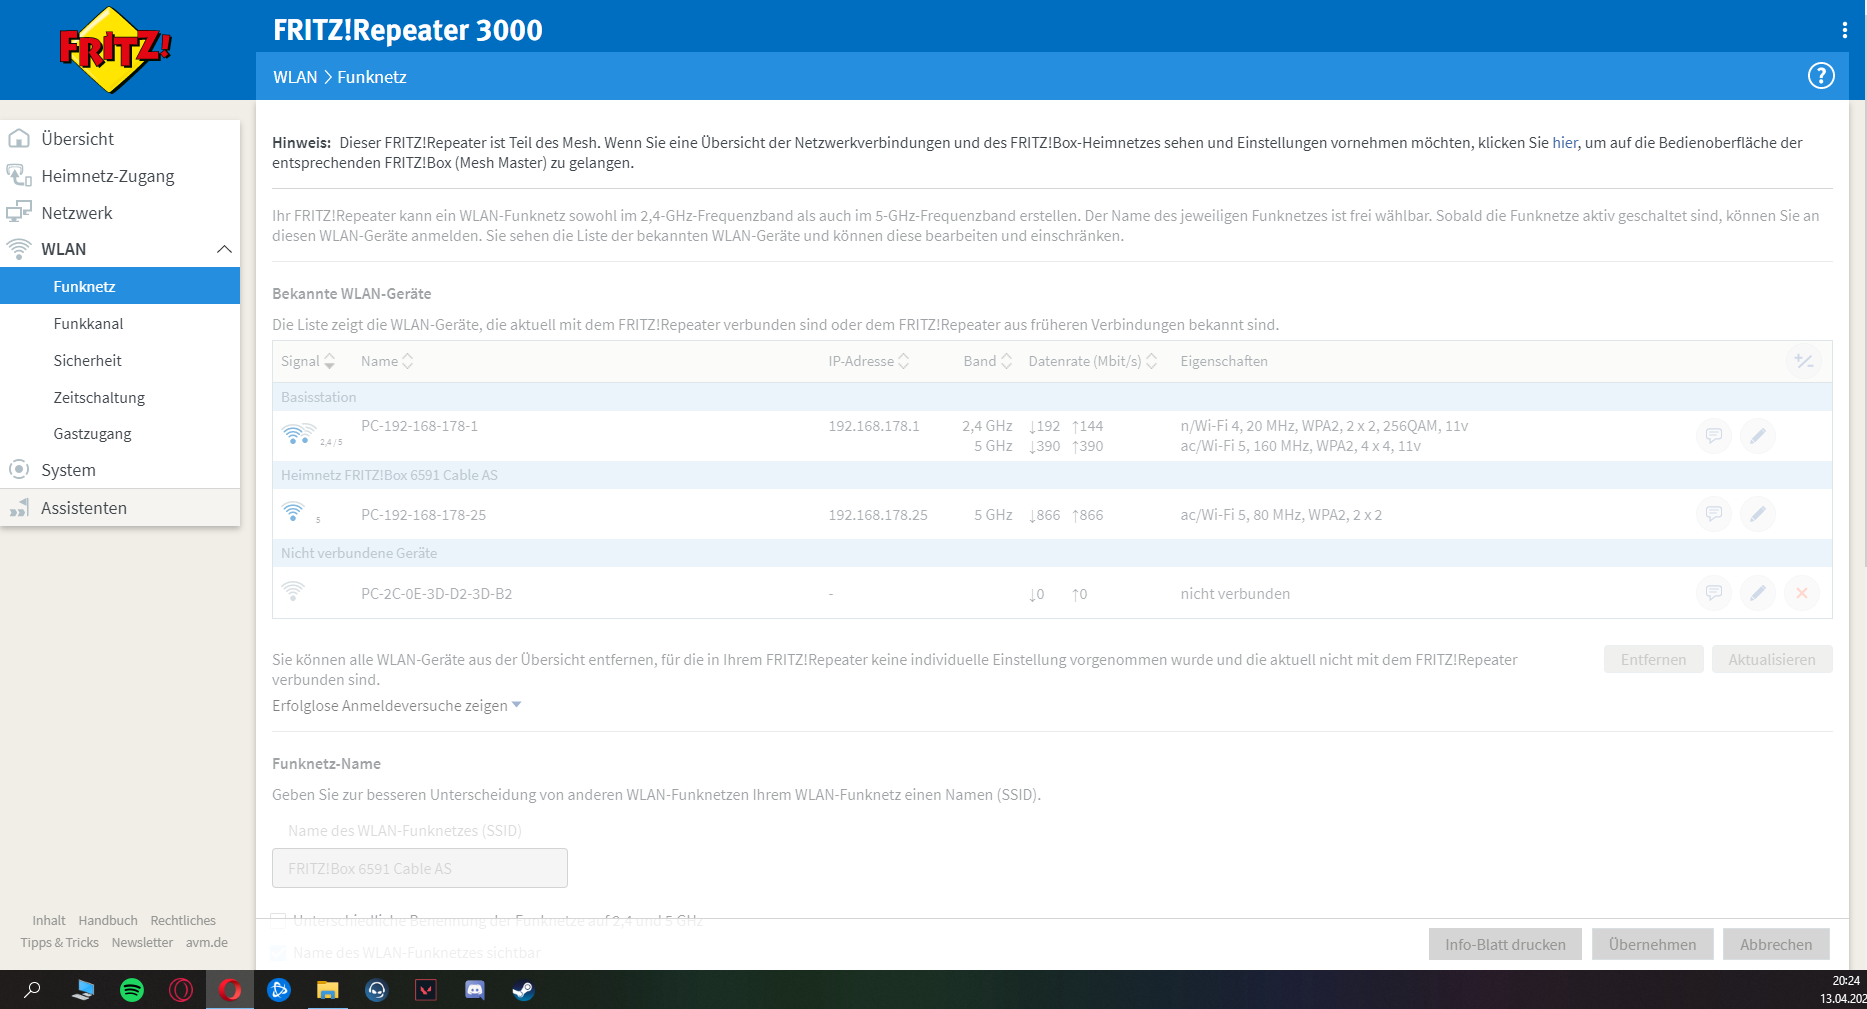Open the Tipps & Tricks footer link
Screen dimensions: 1867x1009
point(60,943)
